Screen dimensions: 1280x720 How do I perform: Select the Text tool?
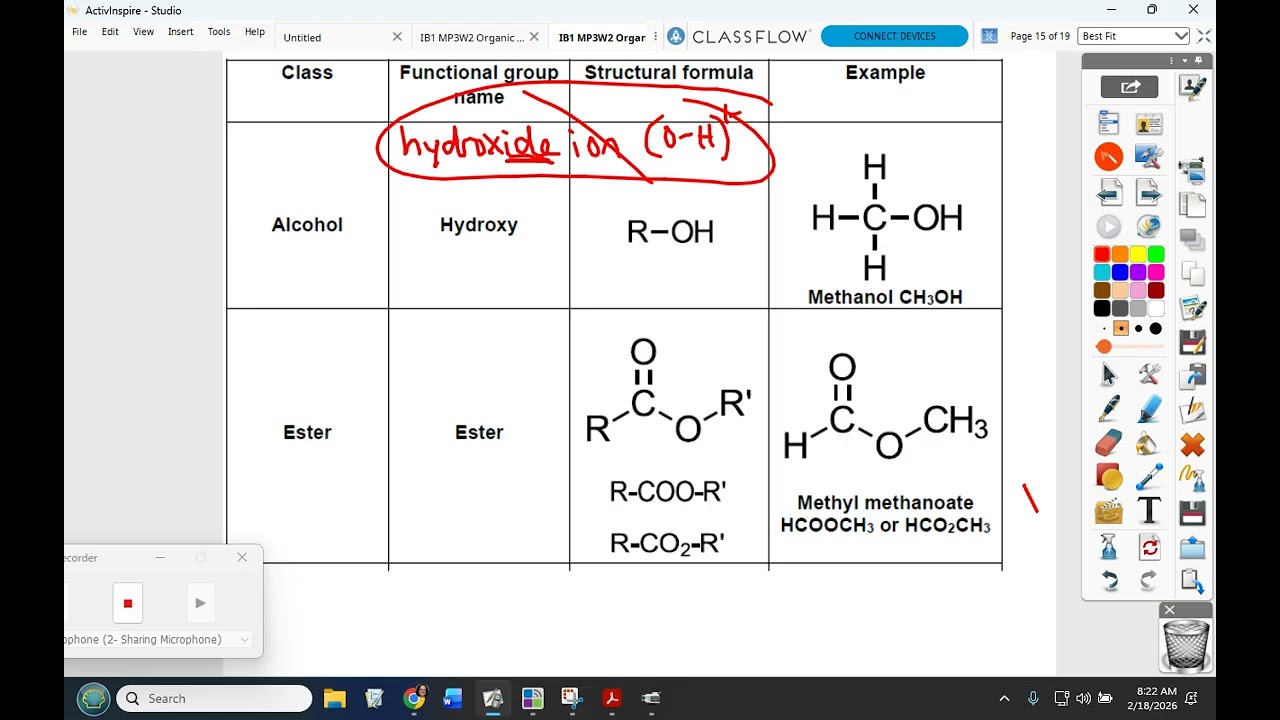[1149, 511]
